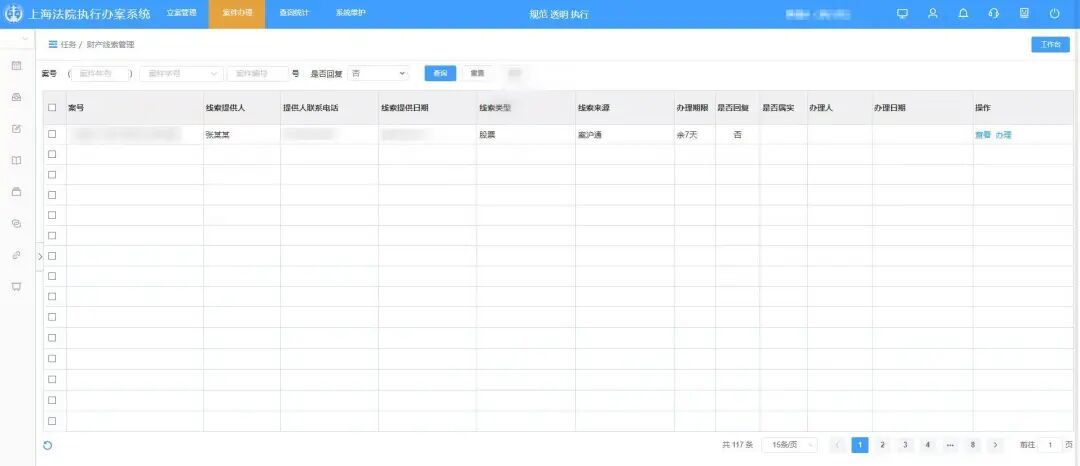This screenshot has height=466, width=1080.
Task: Open the monitor icon in top bar
Action: 902,14
